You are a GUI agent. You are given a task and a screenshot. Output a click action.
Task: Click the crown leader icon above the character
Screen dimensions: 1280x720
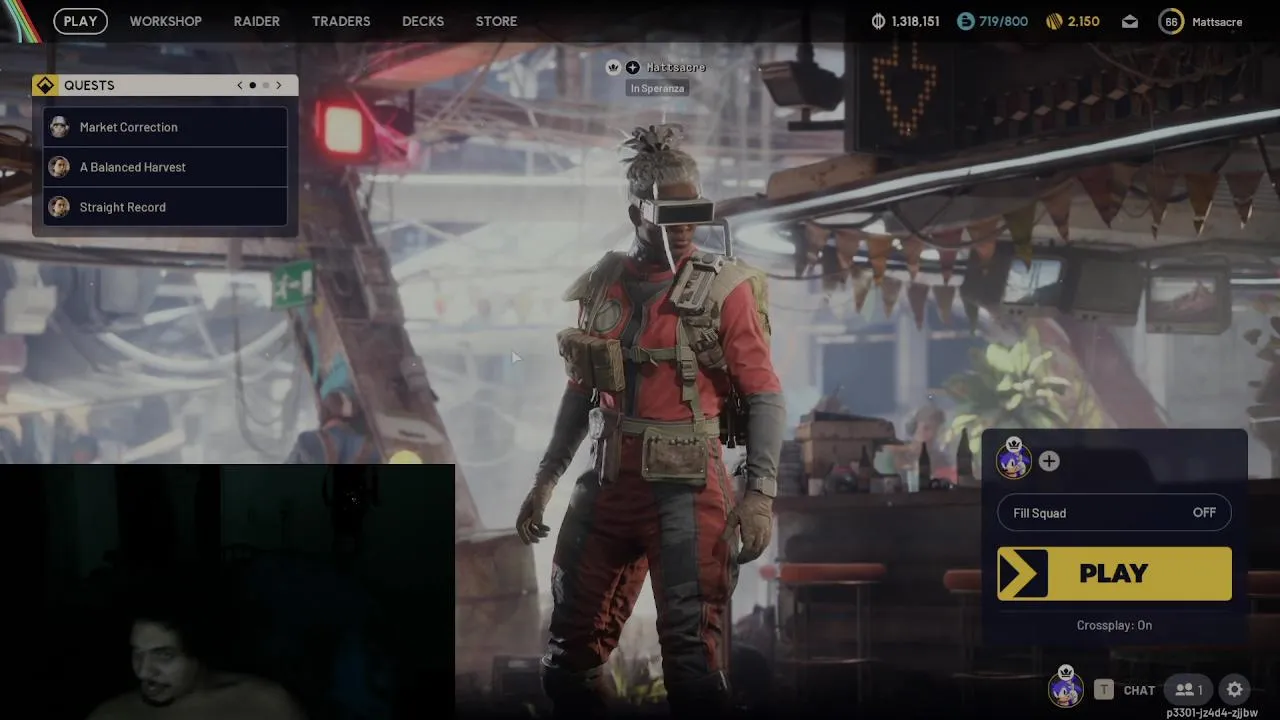613,67
